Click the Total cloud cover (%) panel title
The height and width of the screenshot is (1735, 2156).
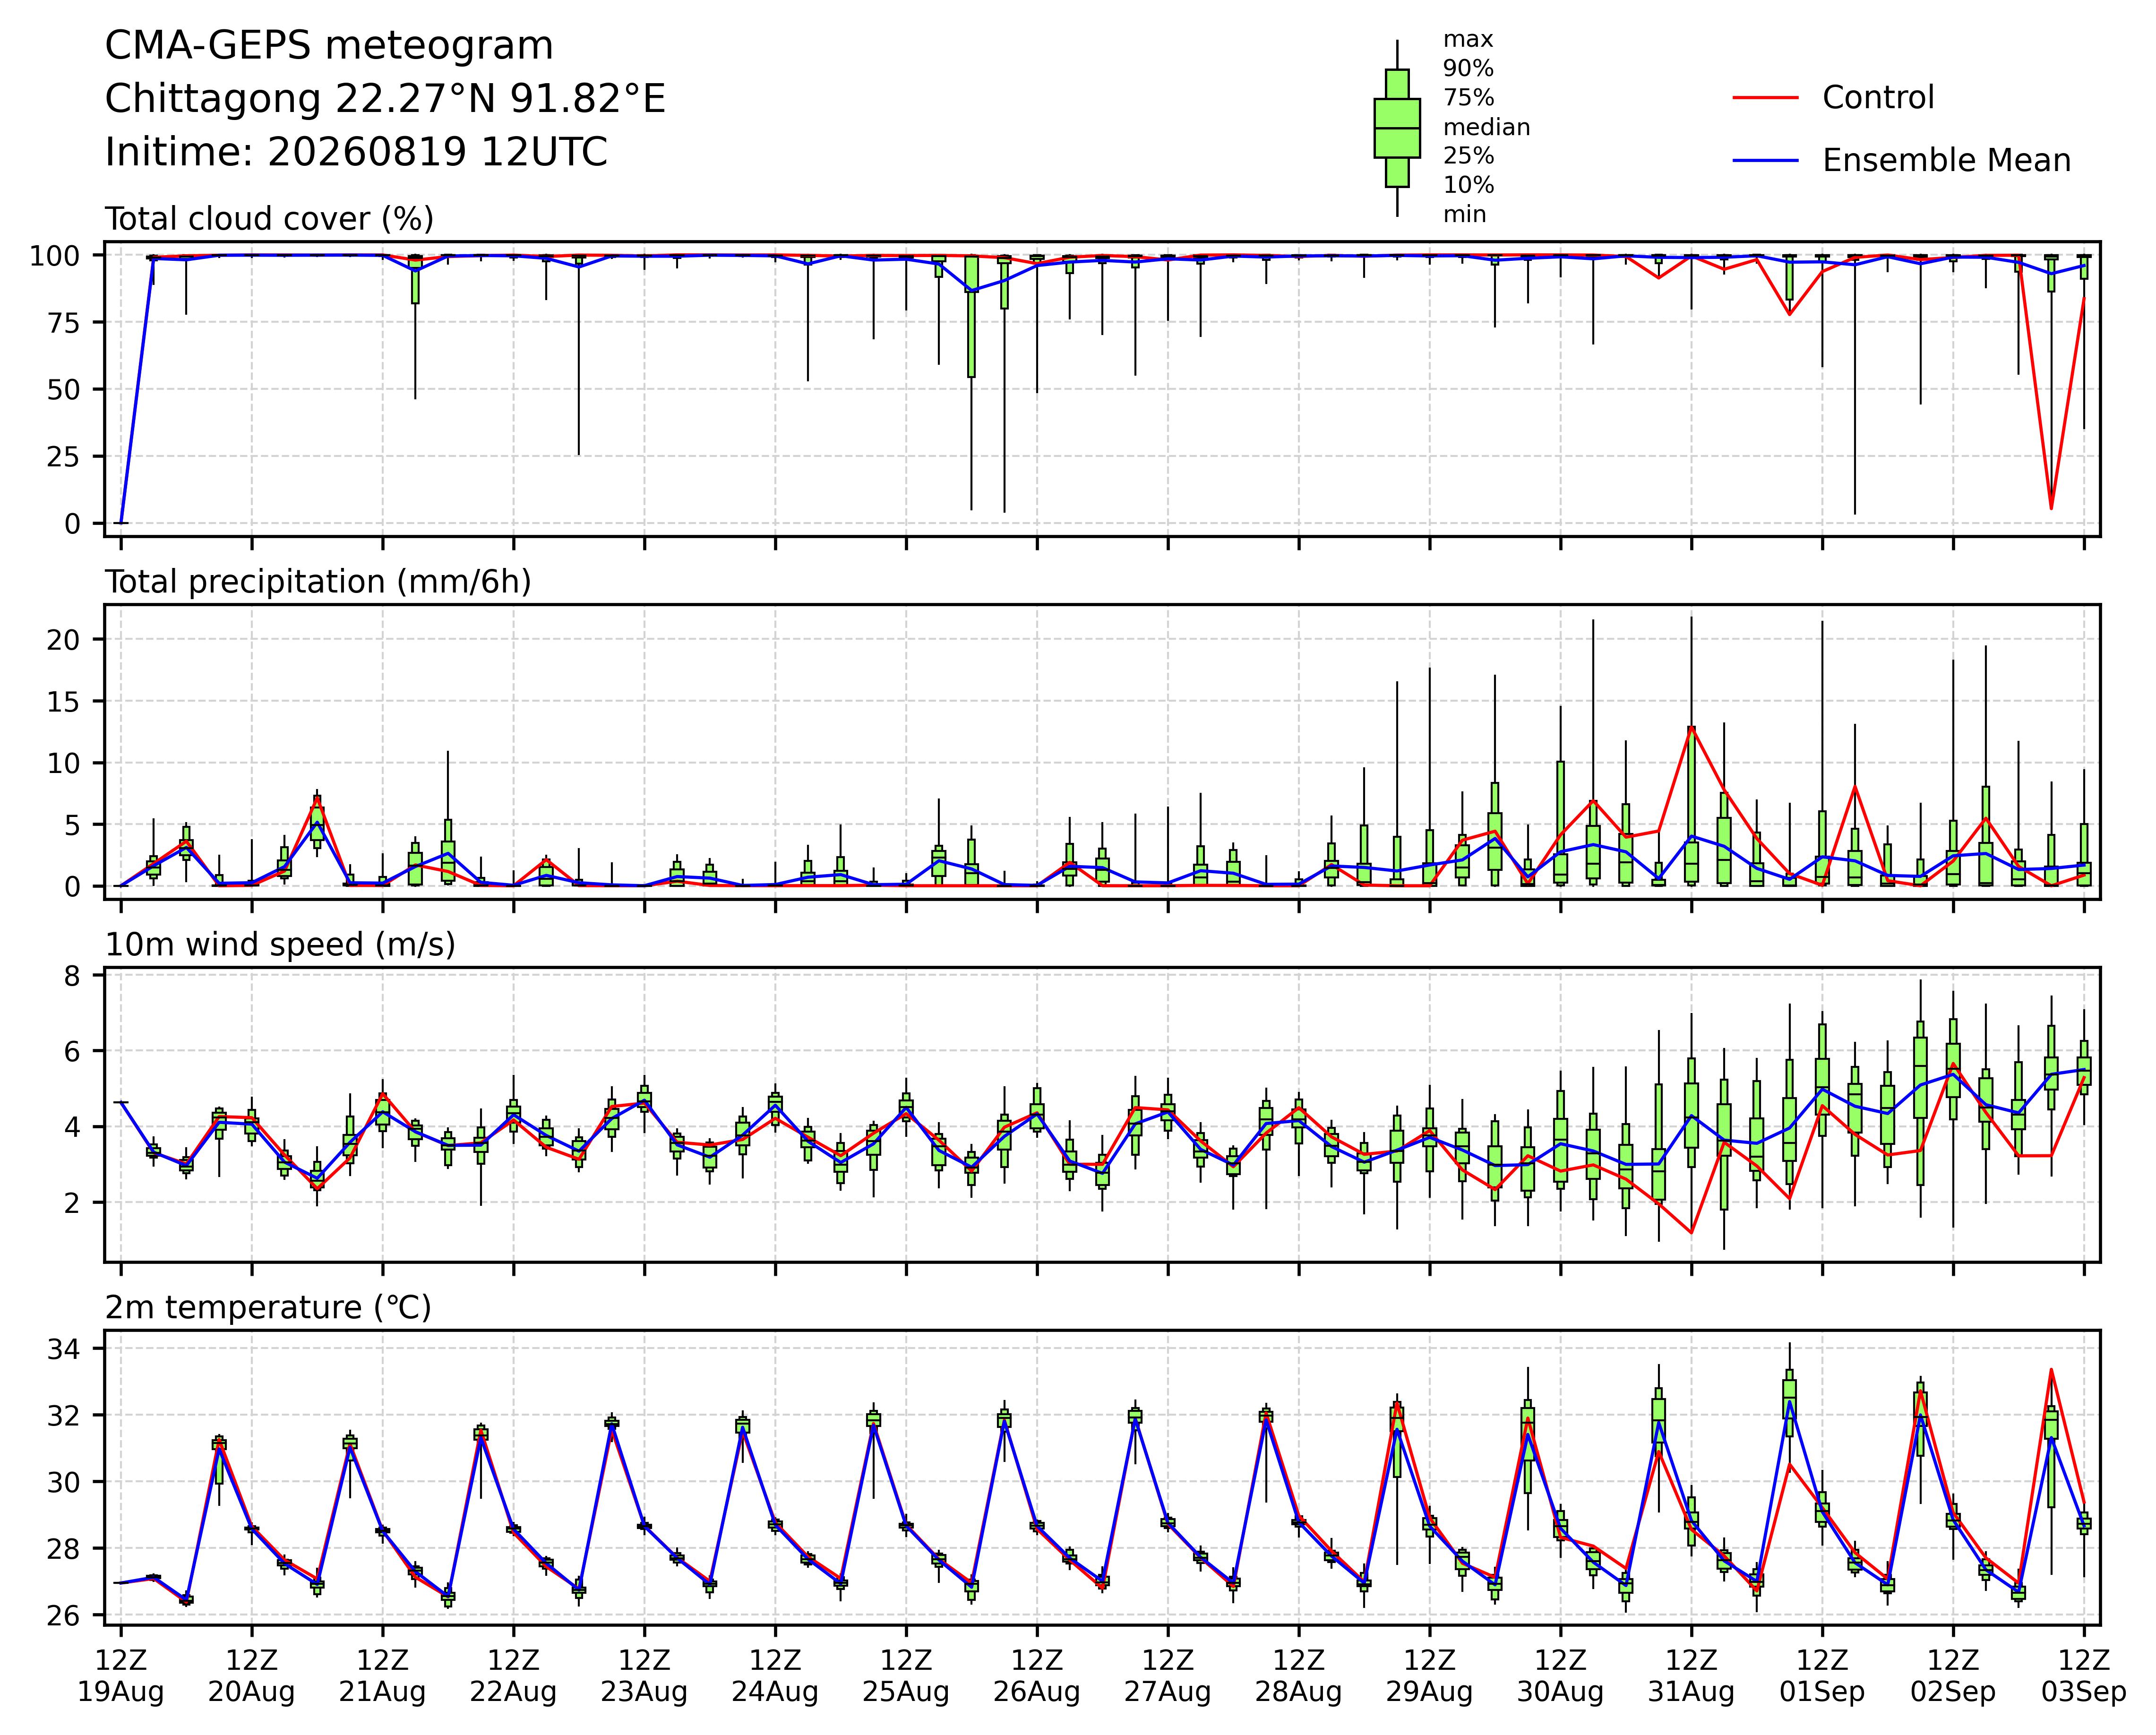(269, 219)
